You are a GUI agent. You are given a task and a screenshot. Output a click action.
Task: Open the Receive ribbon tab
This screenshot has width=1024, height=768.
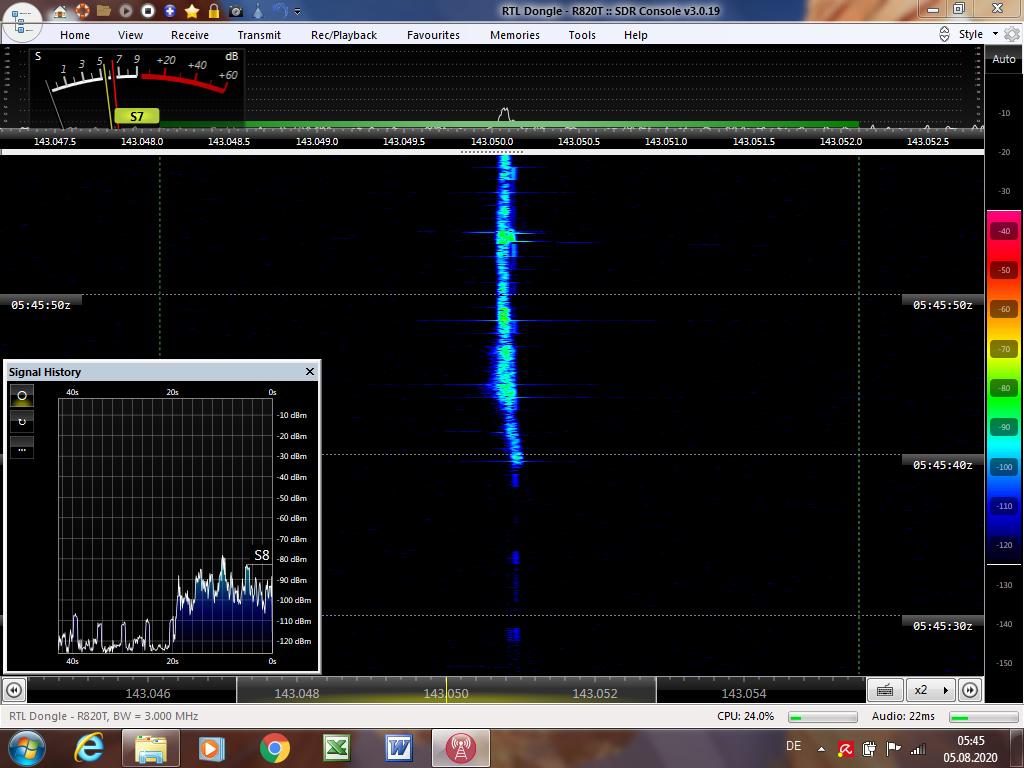[x=190, y=35]
